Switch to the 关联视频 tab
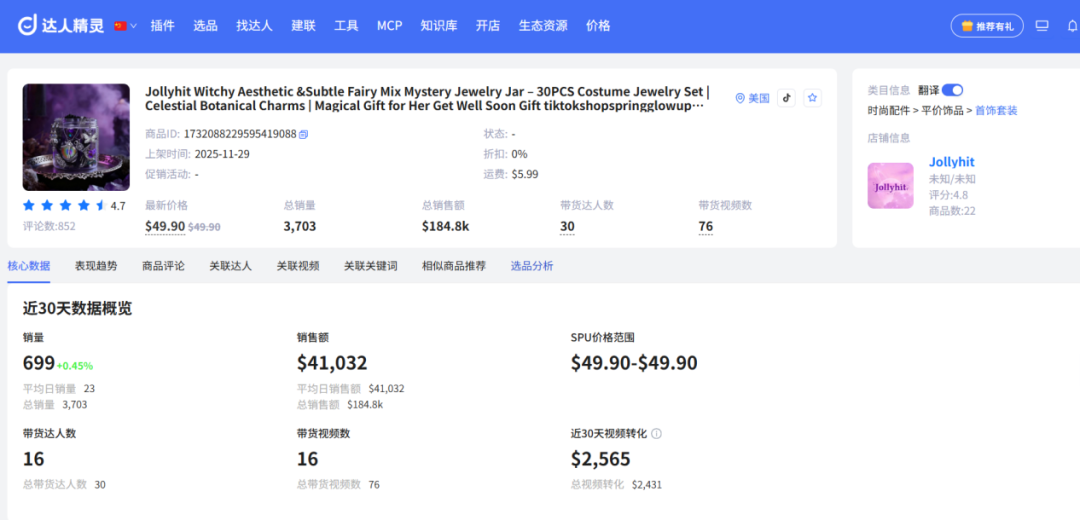 coord(298,266)
